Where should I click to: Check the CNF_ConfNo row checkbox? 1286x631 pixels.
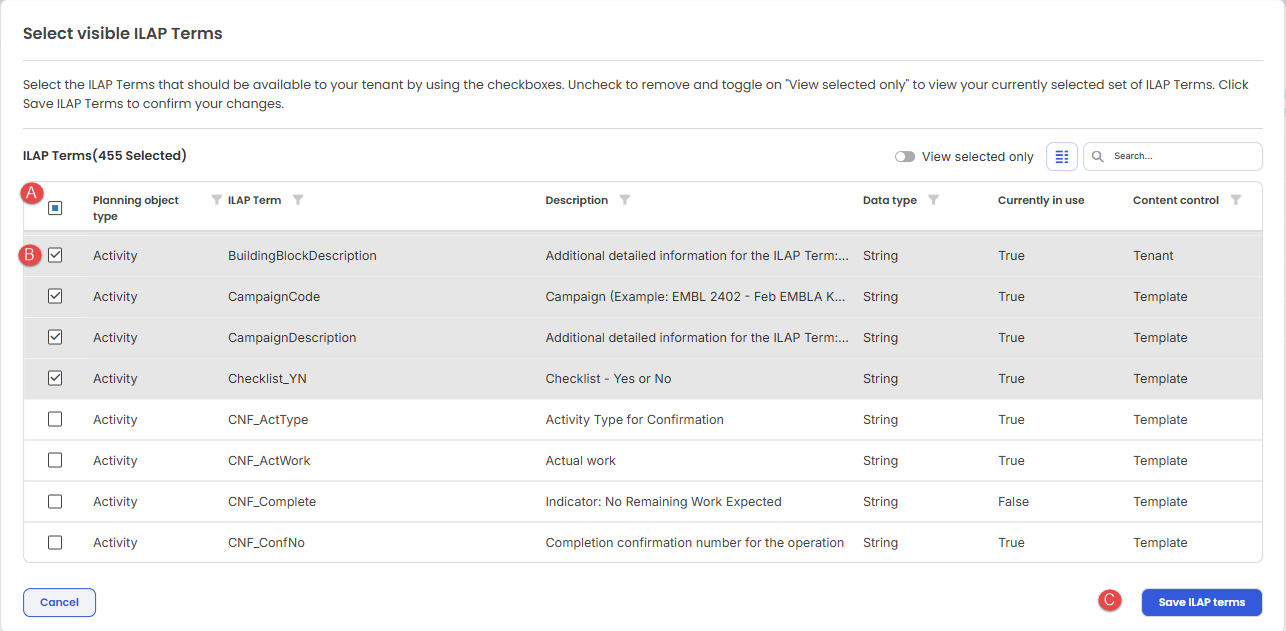(55, 543)
